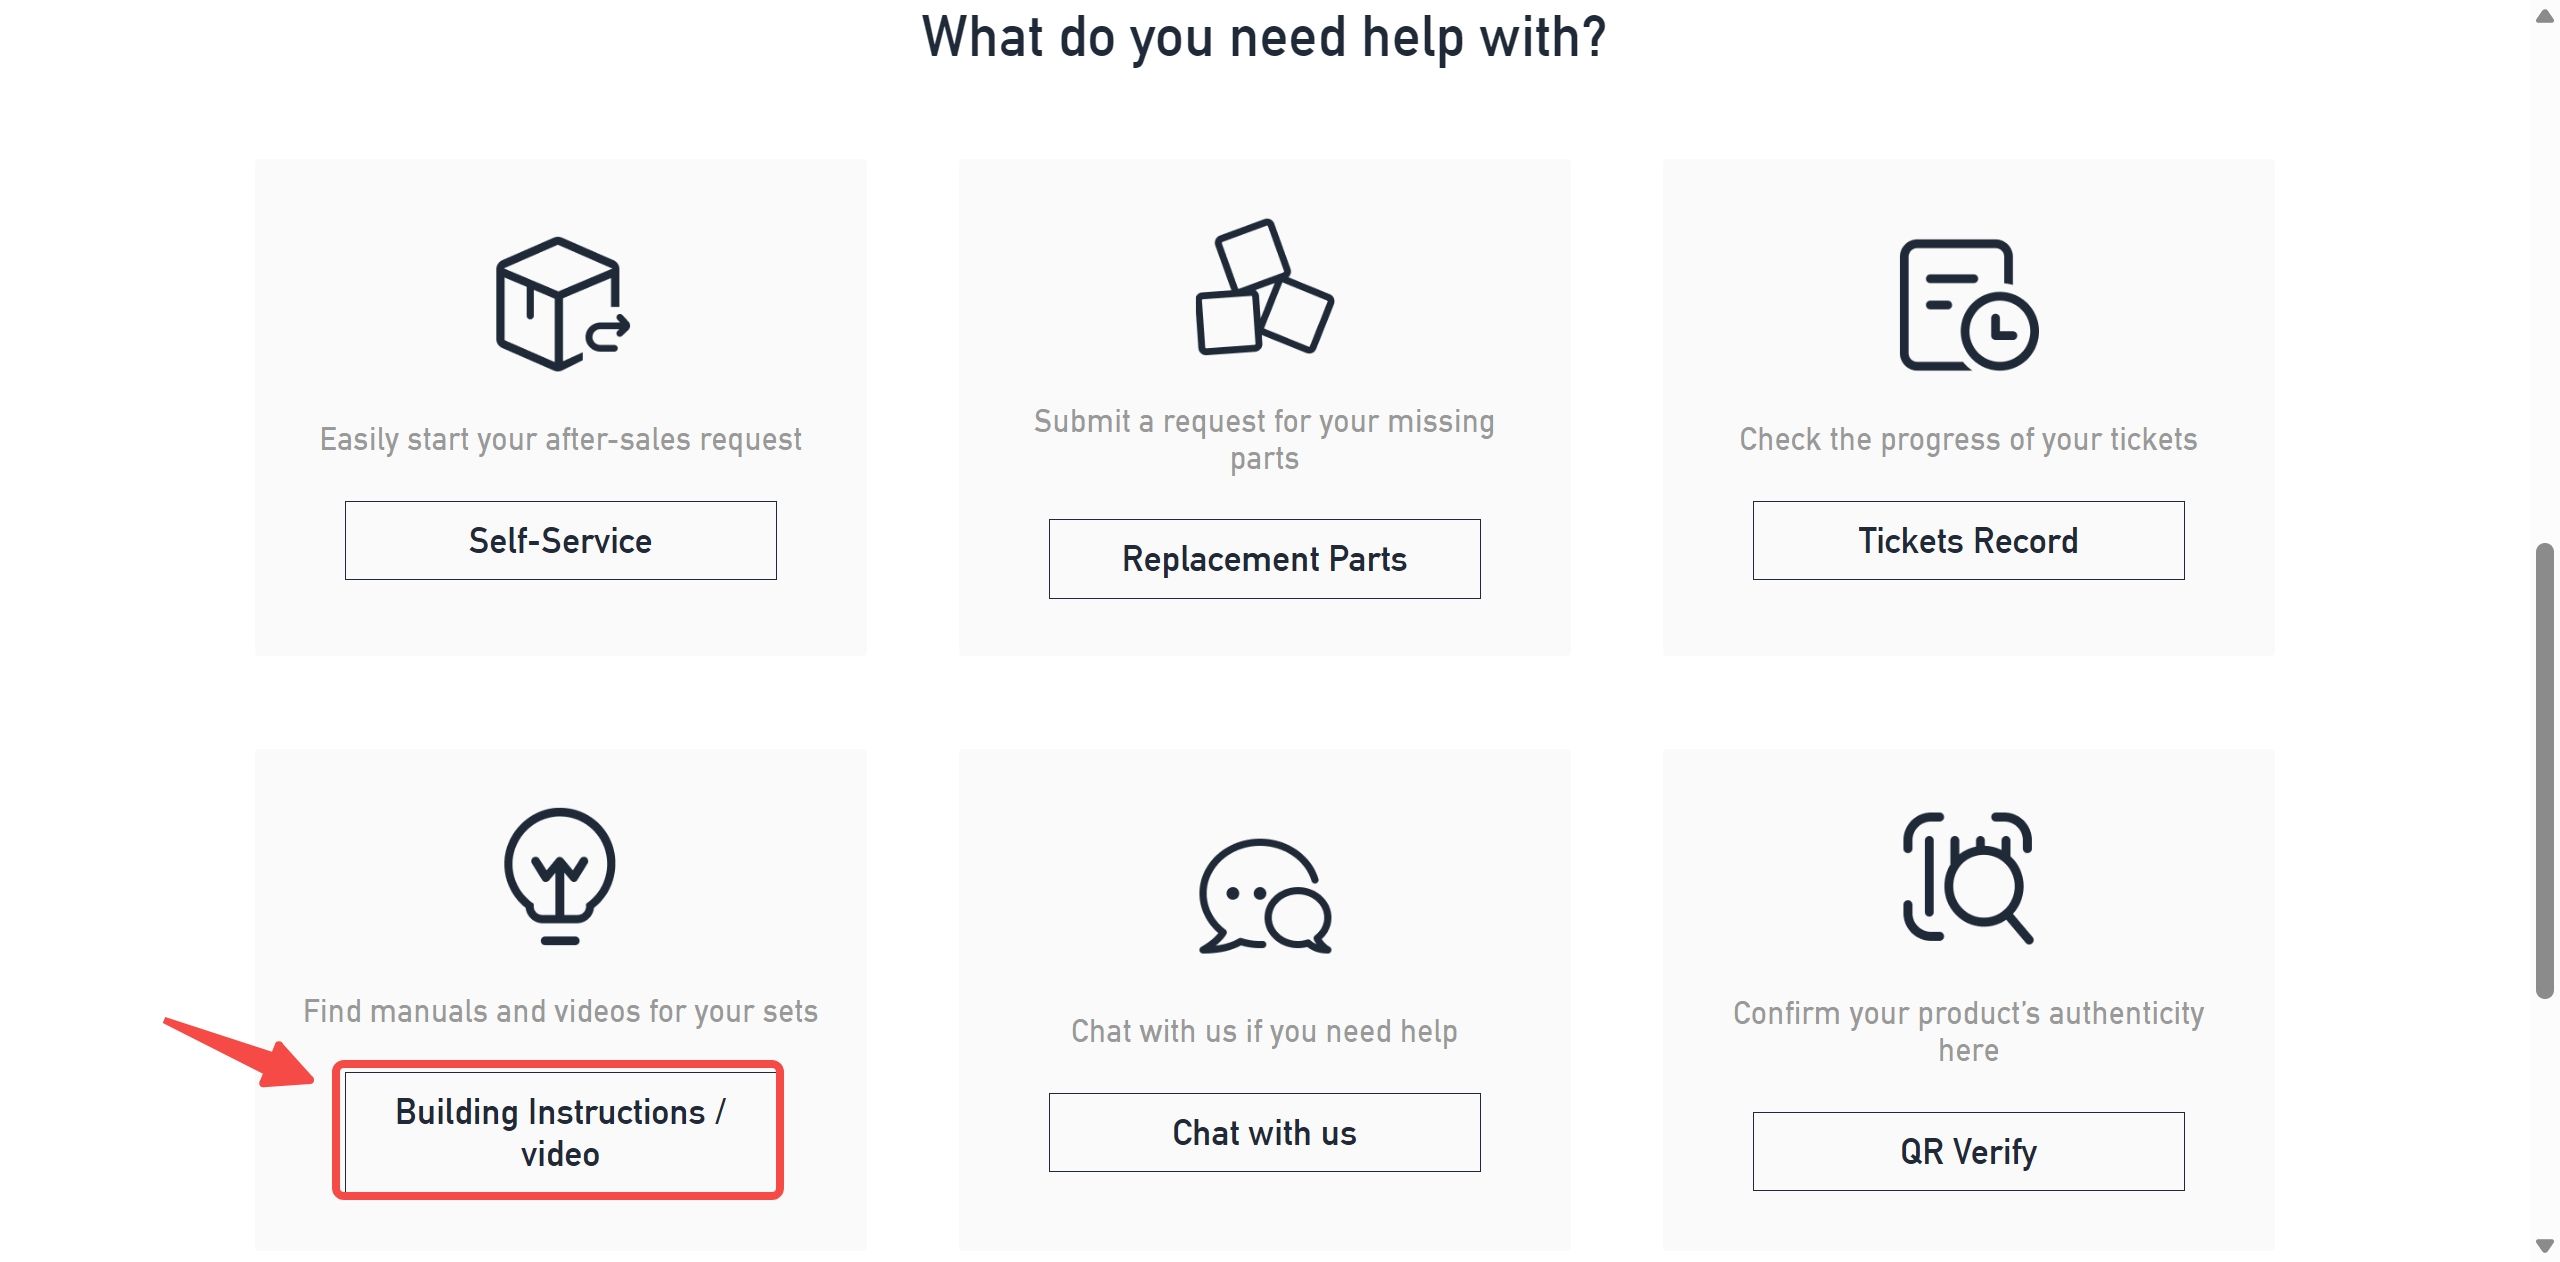This screenshot has width=2560, height=1262.
Task: Start a conversation via Chat with us button
Action: click(x=1264, y=1133)
